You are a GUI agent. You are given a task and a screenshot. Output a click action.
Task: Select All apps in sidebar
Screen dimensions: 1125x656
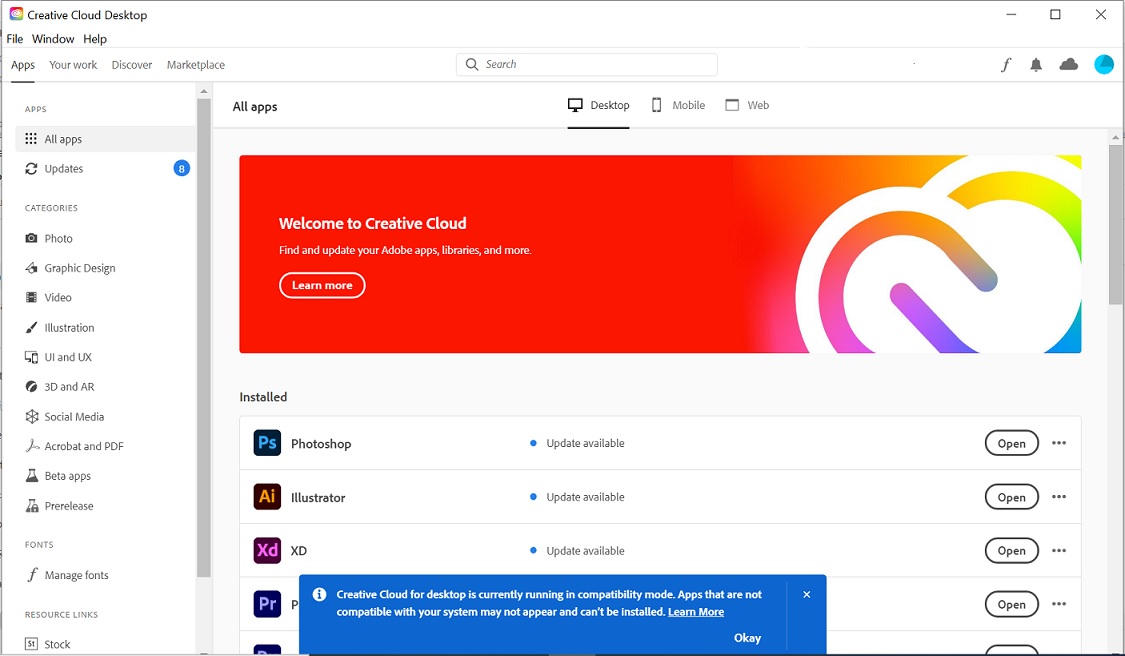[x=105, y=139]
